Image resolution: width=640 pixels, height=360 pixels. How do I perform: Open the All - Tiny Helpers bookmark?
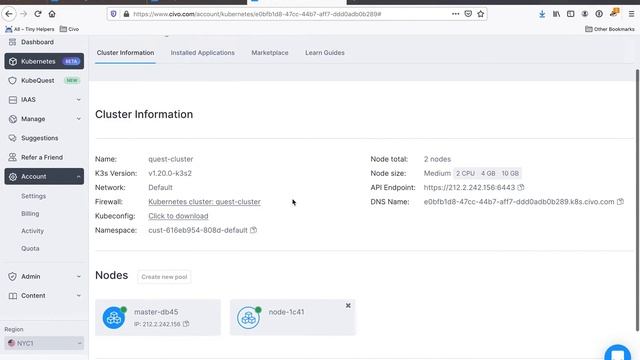[x=30, y=29]
